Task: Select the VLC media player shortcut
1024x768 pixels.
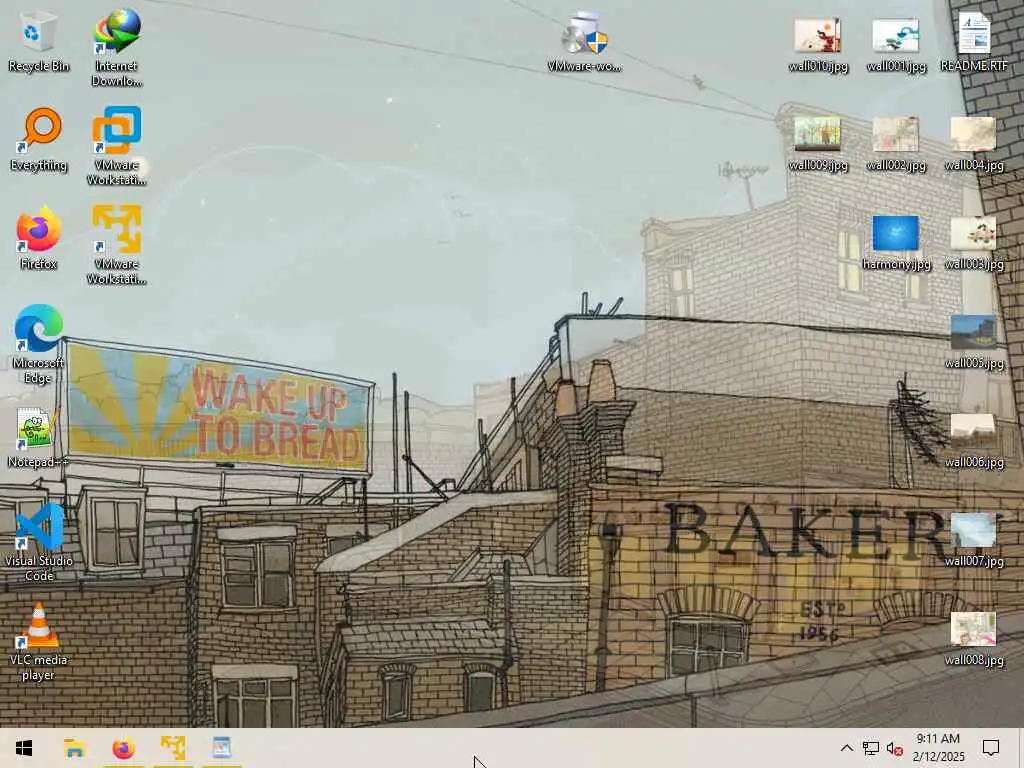Action: 39,642
